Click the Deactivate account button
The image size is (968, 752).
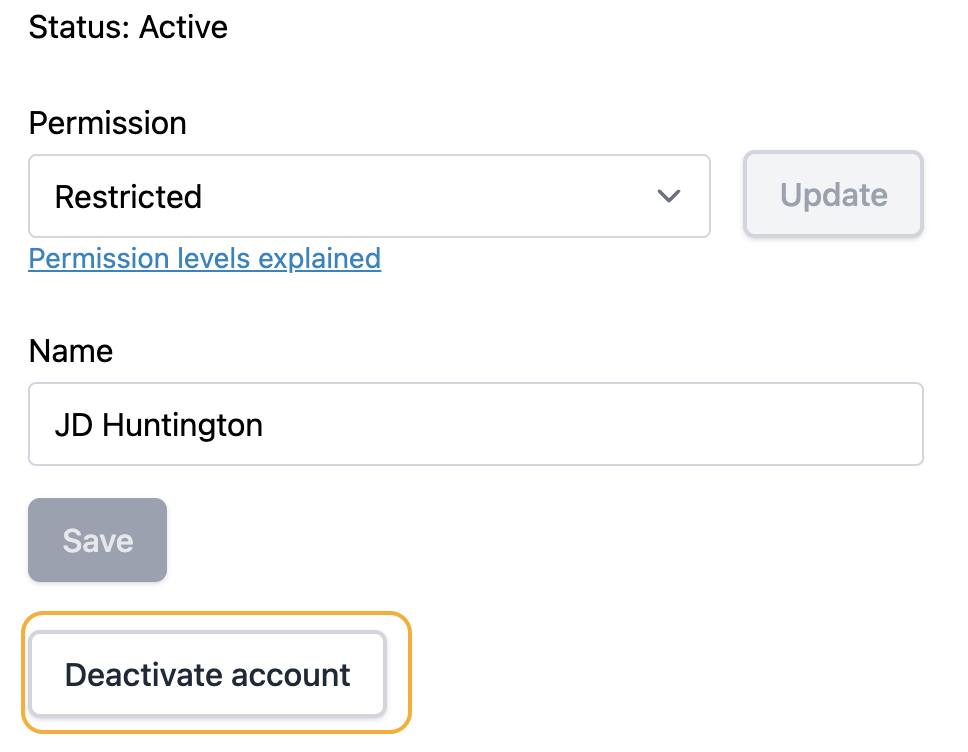(207, 675)
